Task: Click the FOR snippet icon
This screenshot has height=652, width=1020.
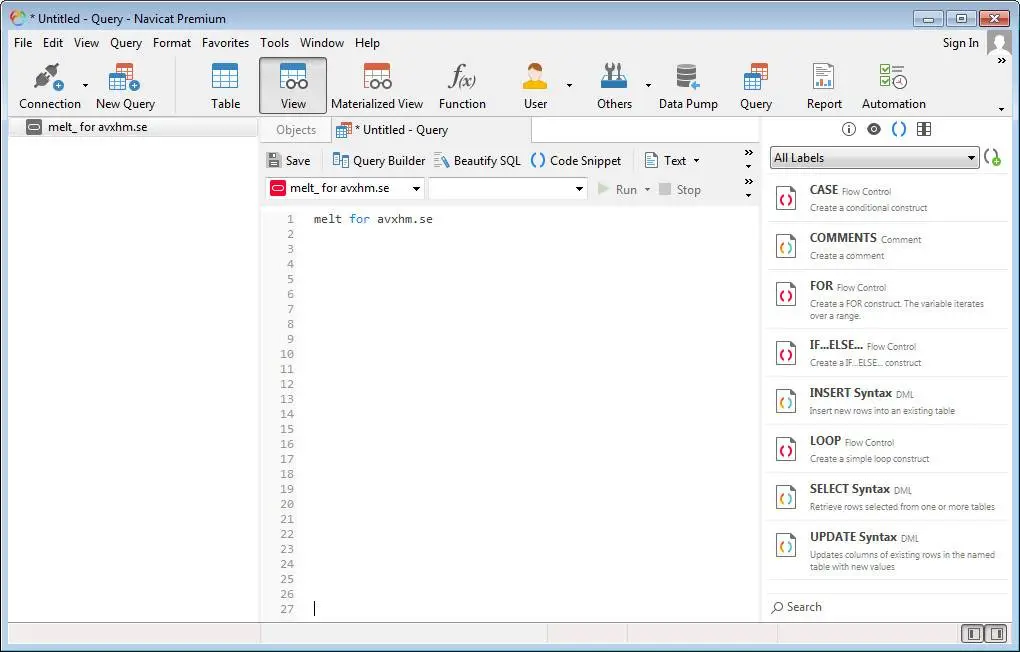Action: click(x=786, y=294)
